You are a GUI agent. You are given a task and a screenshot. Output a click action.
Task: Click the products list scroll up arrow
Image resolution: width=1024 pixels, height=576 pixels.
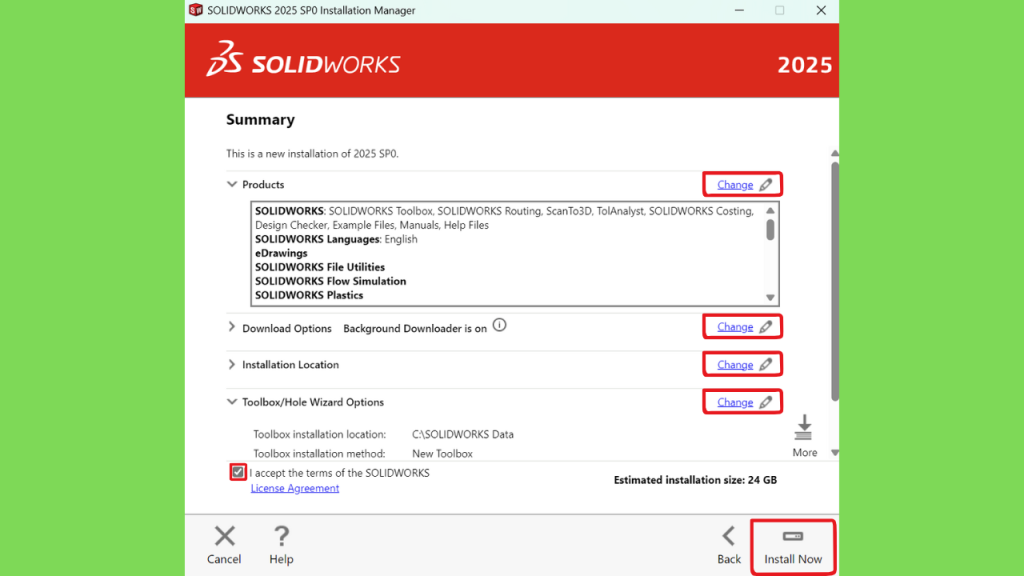click(771, 210)
